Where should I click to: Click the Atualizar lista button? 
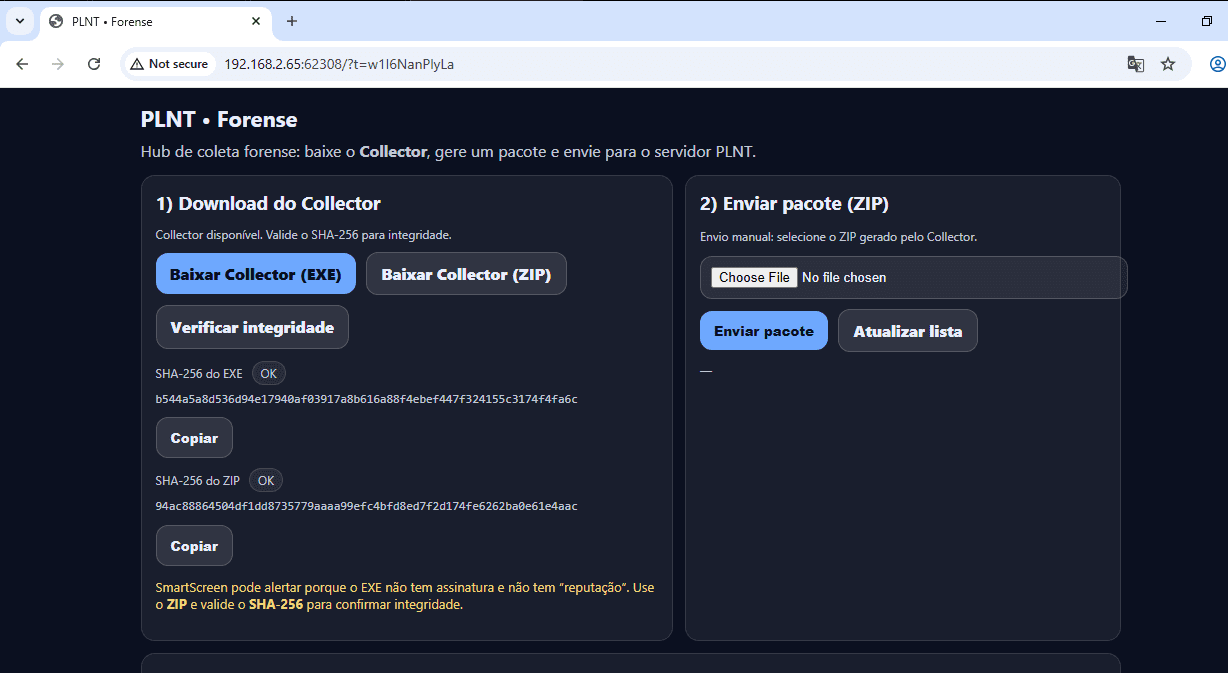pos(907,331)
